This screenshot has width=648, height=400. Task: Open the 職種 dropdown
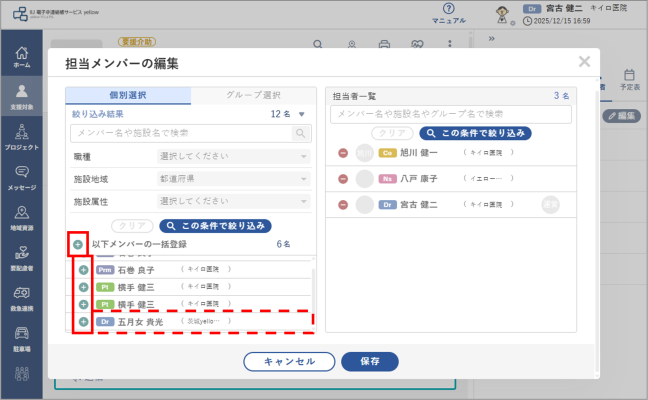tap(233, 156)
